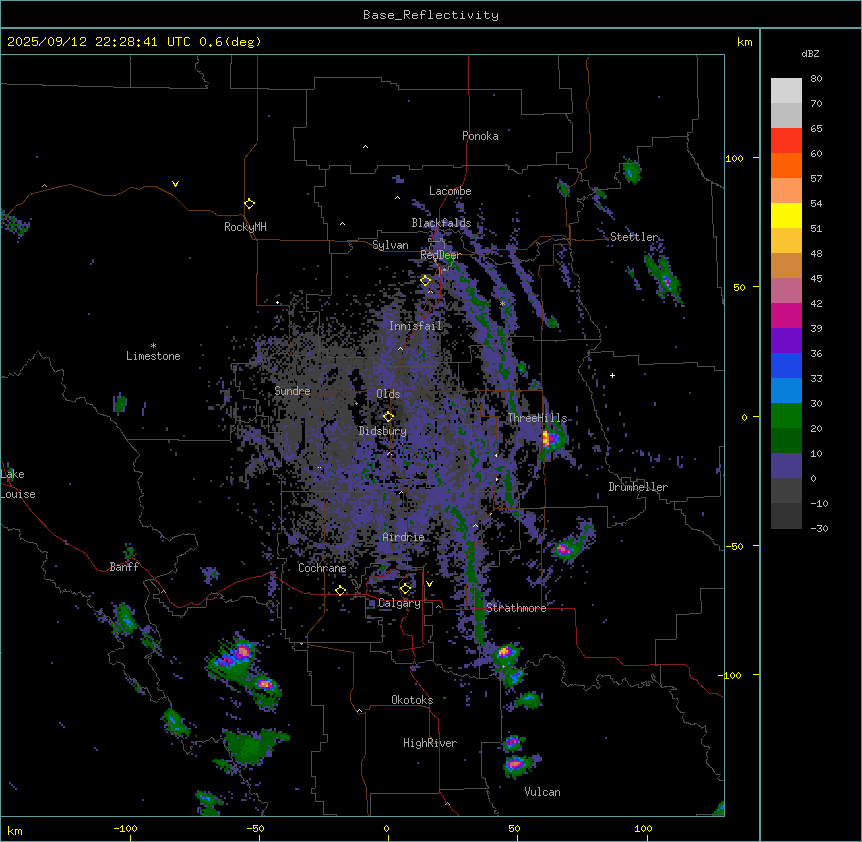The image size is (862, 842).
Task: Click the -50 tick label on vertical axis
Action: pos(734,546)
